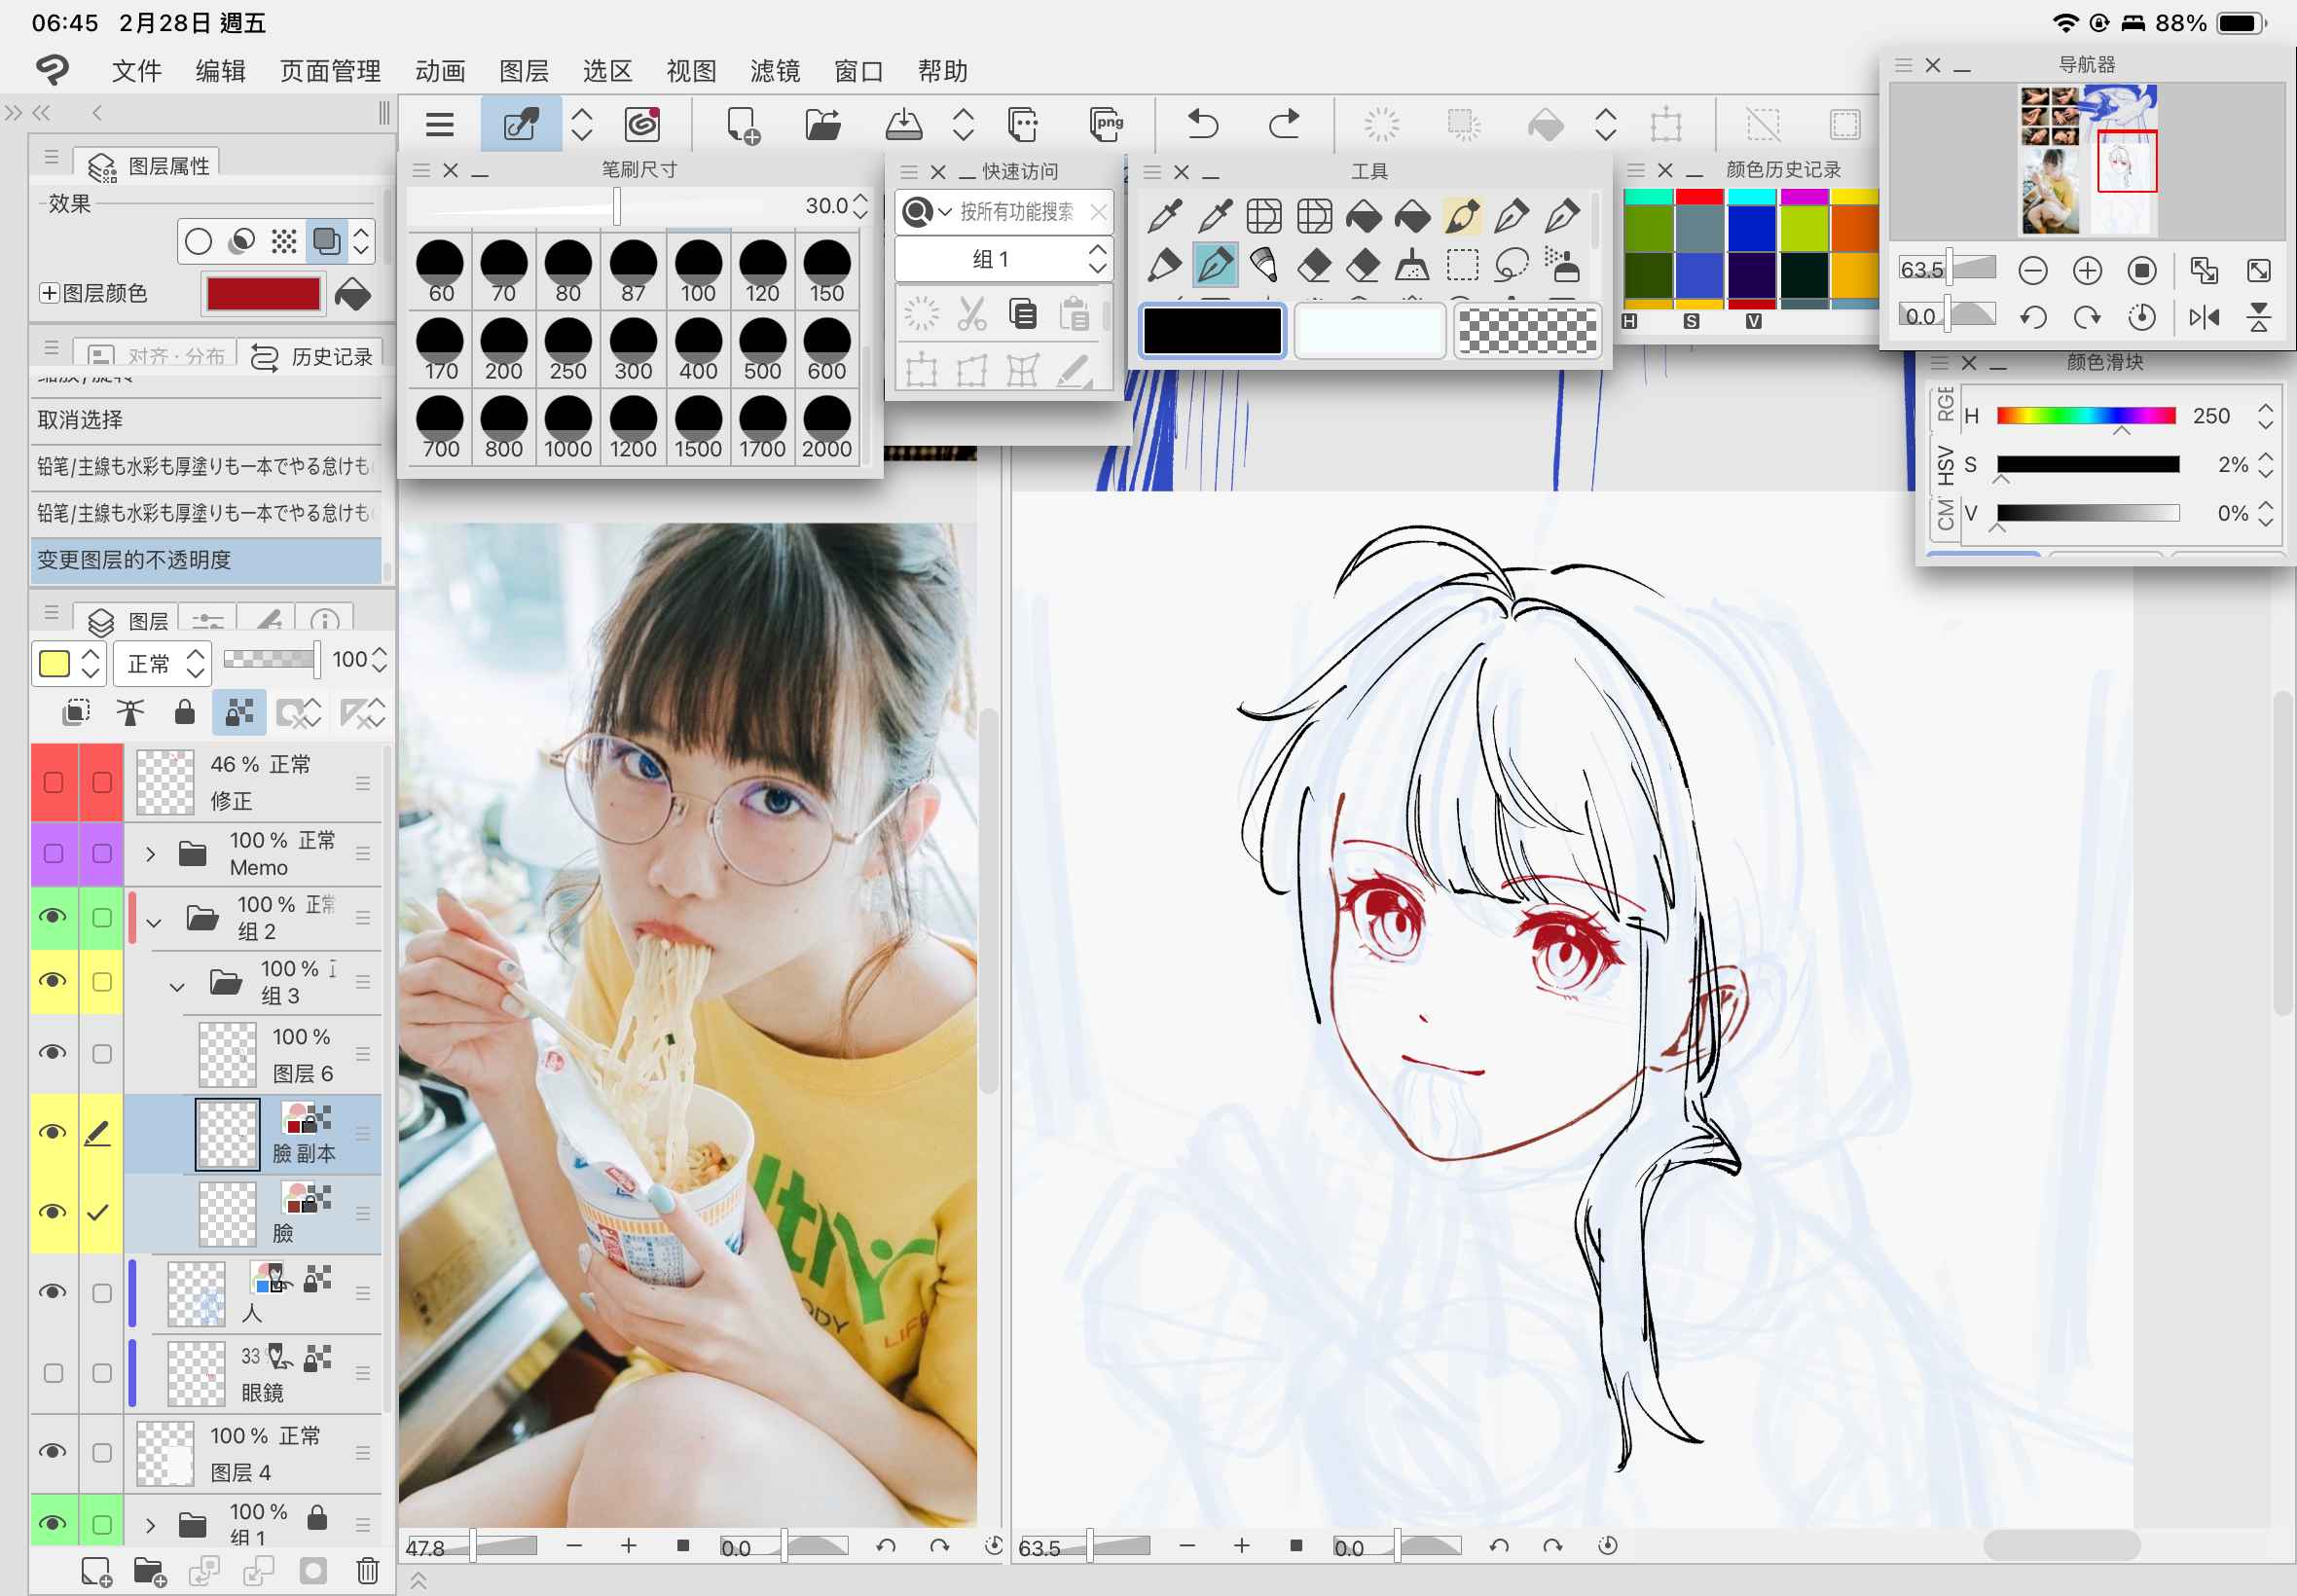The height and width of the screenshot is (1596, 2297).
Task: Select 取消选择 history entry
Action: [206, 420]
